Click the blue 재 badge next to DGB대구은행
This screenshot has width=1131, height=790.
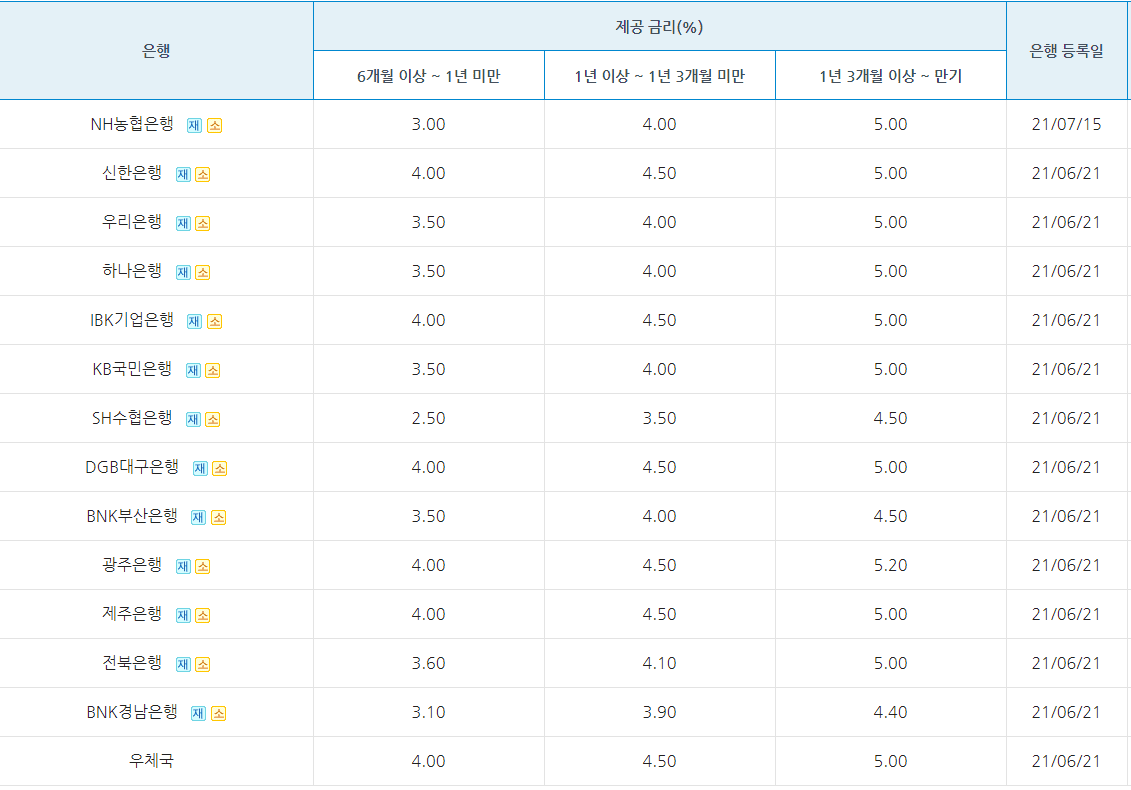click(200, 469)
